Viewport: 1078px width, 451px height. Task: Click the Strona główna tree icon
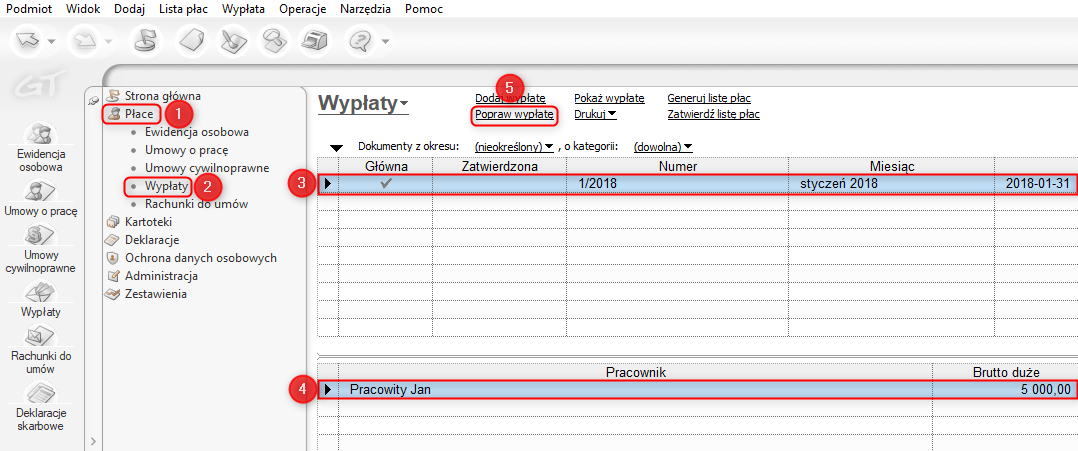[x=112, y=96]
